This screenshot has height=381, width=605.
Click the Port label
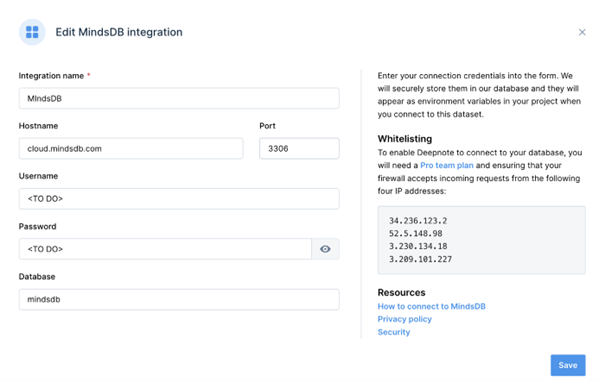(267, 126)
